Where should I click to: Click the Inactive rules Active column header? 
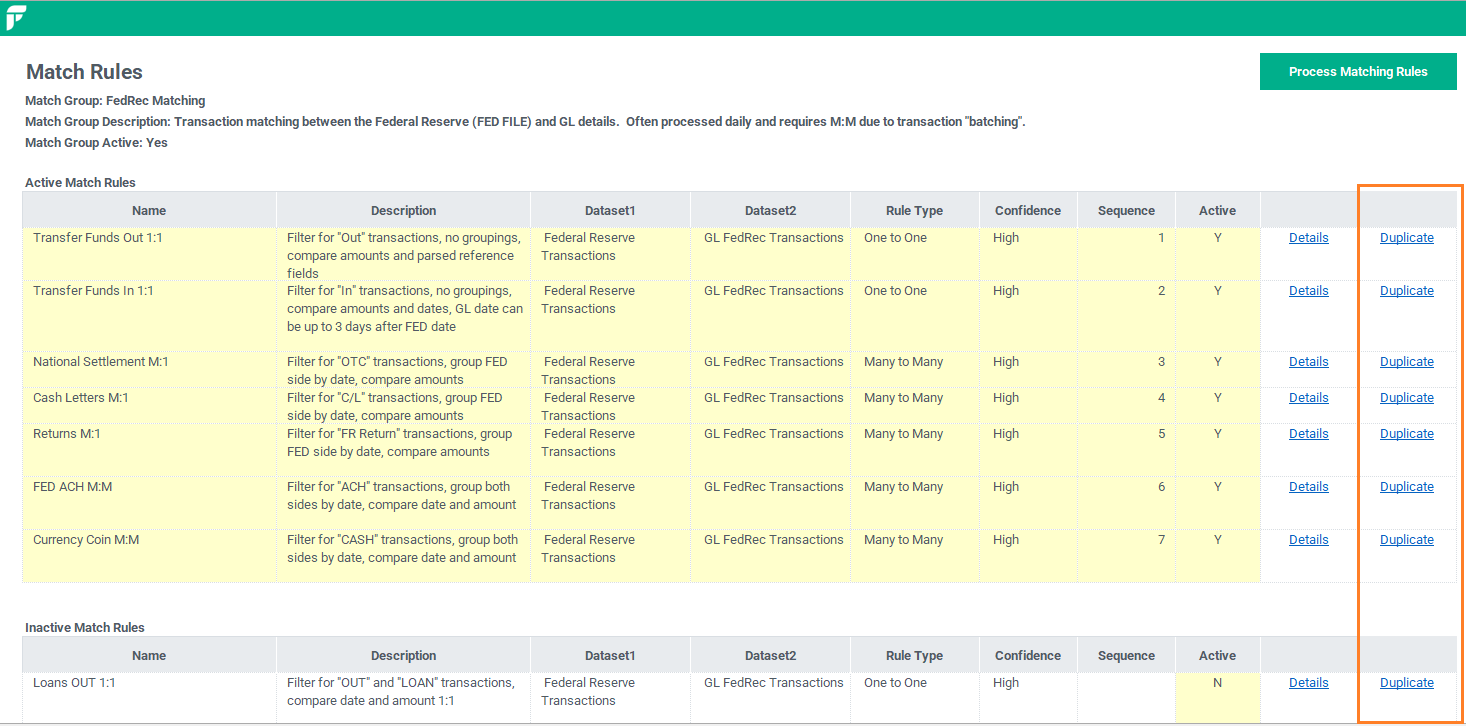point(1217,655)
